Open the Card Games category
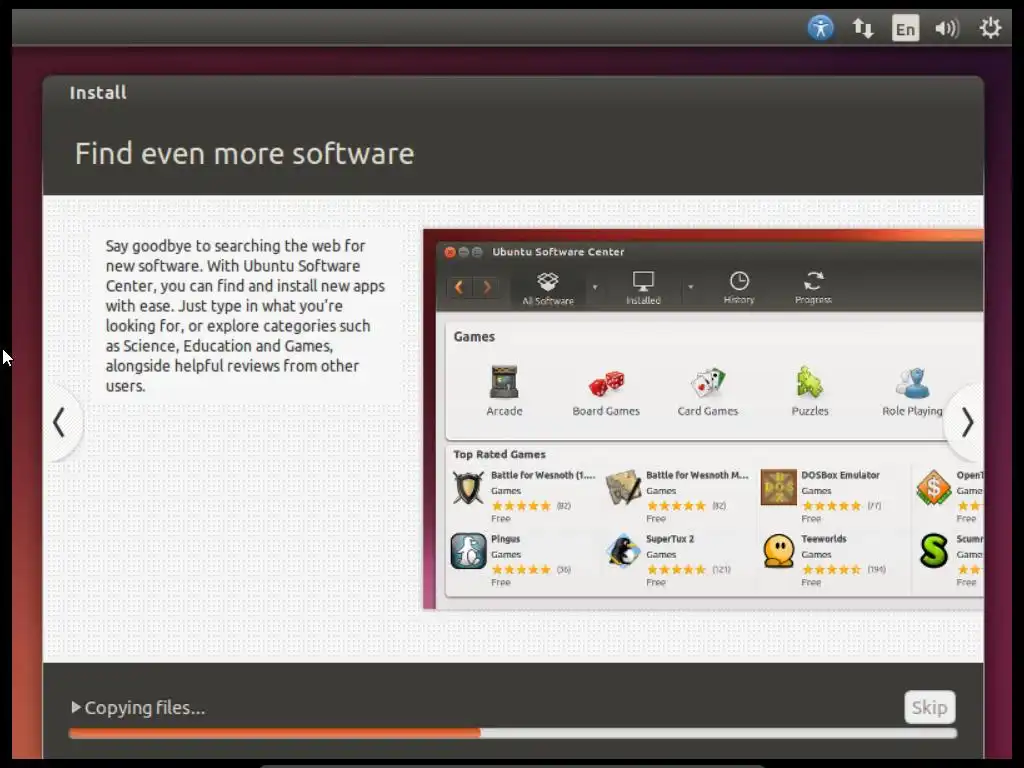The width and height of the screenshot is (1024, 768). pos(708,390)
